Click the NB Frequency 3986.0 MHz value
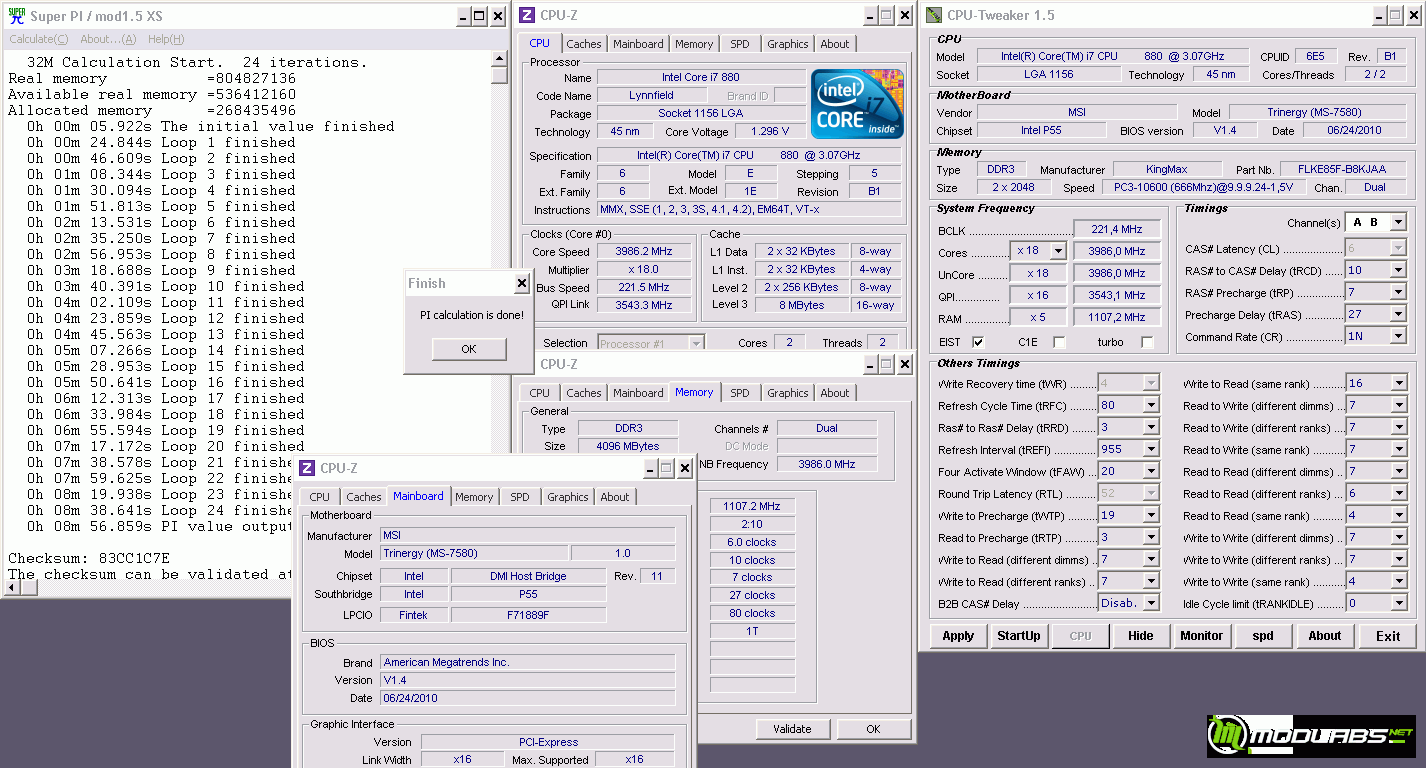This screenshot has height=768, width=1426. pos(826,464)
